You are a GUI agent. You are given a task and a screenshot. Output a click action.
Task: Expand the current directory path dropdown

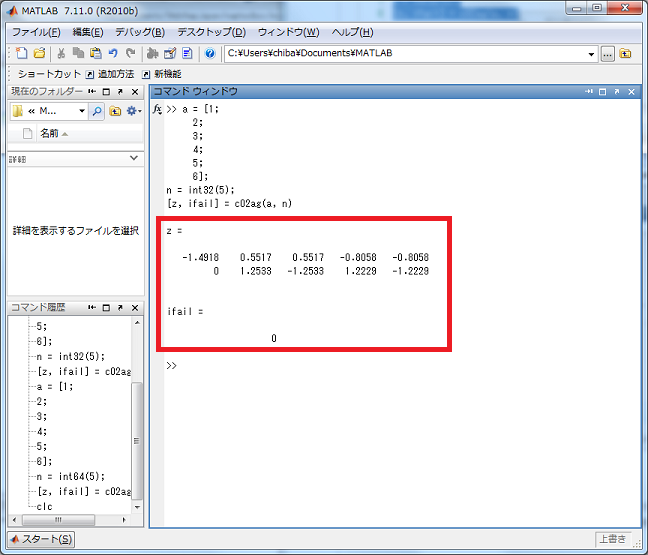click(x=591, y=54)
